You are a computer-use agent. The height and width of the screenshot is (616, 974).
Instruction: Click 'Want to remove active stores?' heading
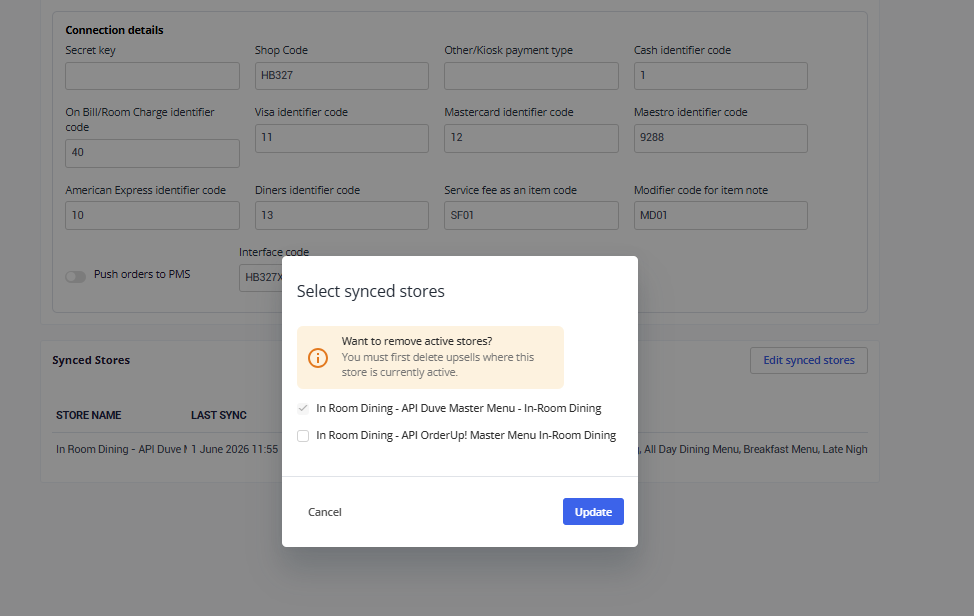coord(417,341)
